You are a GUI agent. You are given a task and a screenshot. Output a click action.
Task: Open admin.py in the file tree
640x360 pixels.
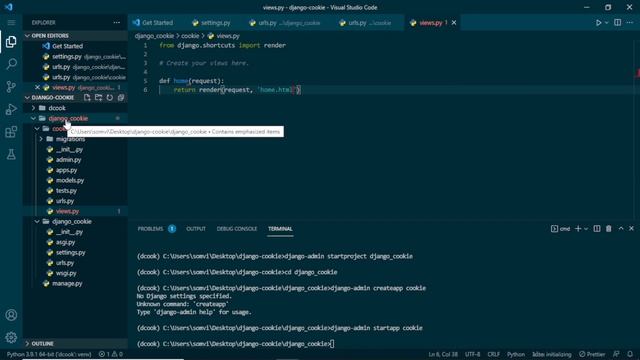click(x=68, y=160)
